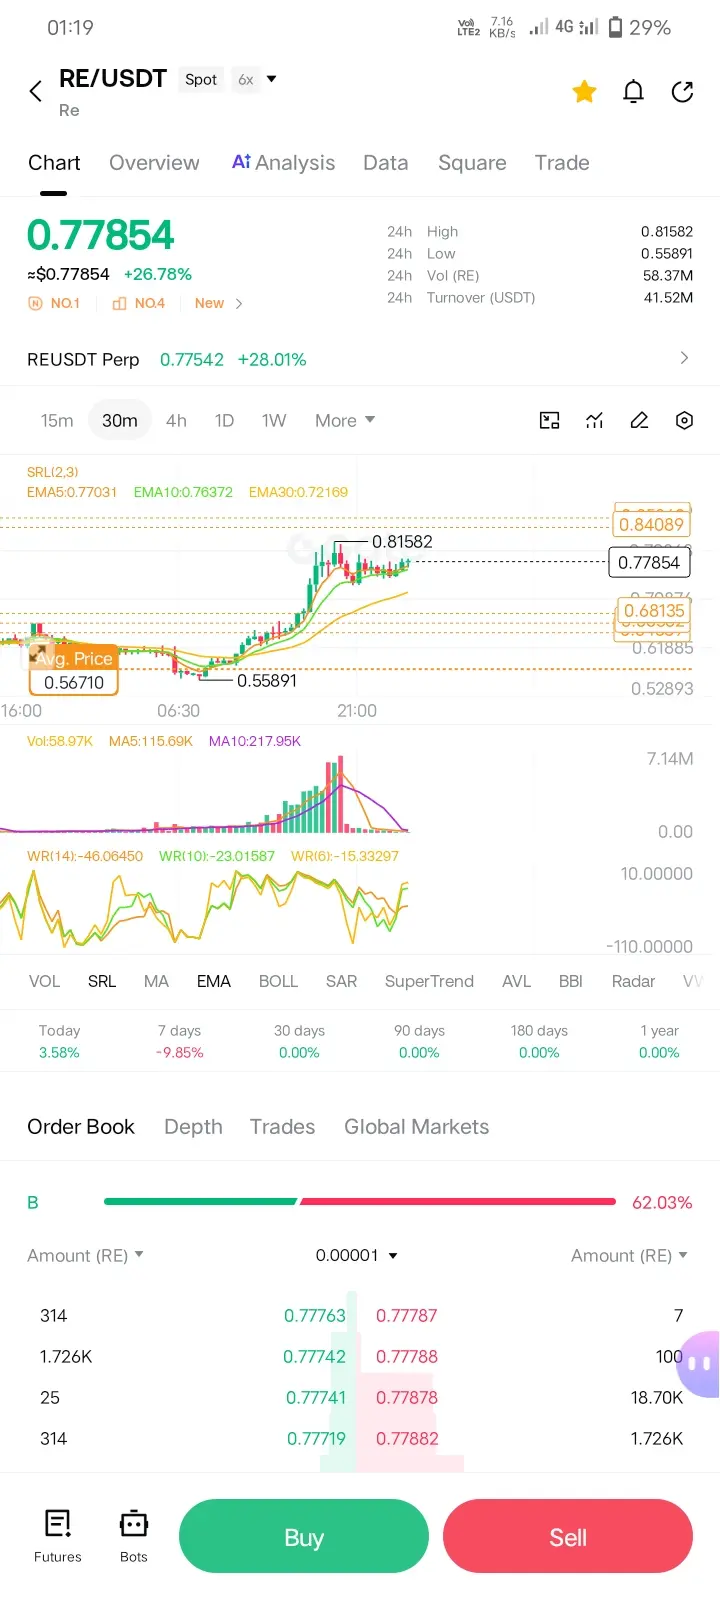
Task: Select the 15m timeframe
Action: [57, 421]
